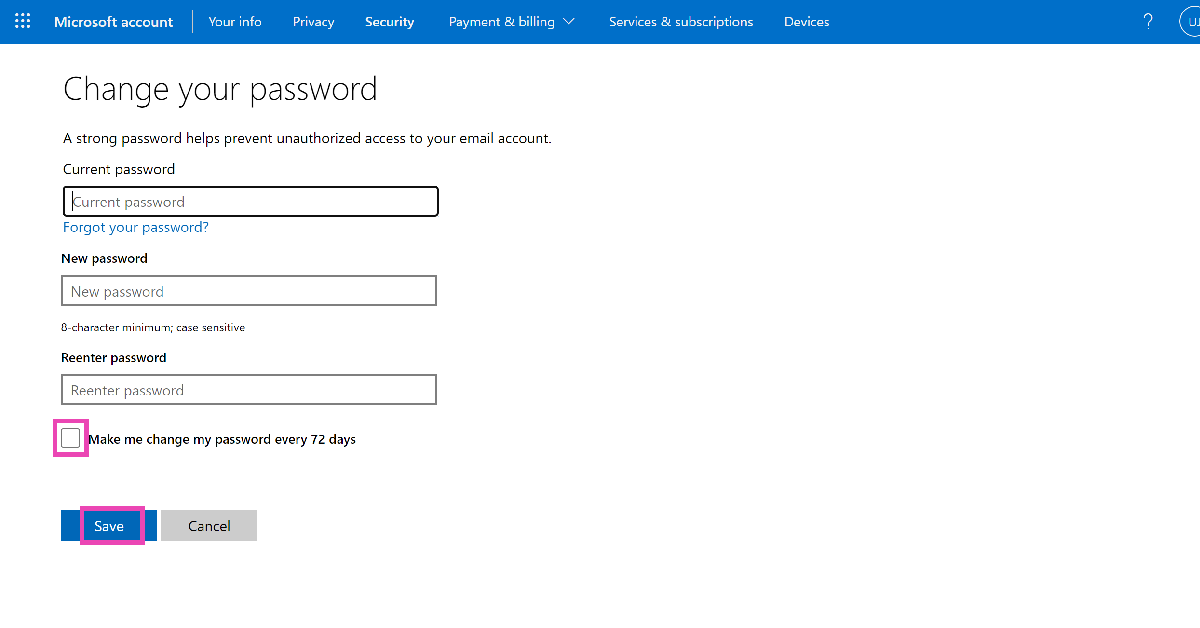Select the Reenter password input box

point(249,390)
